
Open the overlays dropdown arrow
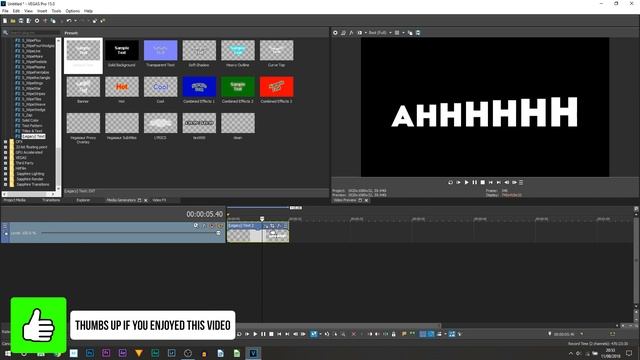click(x=403, y=33)
